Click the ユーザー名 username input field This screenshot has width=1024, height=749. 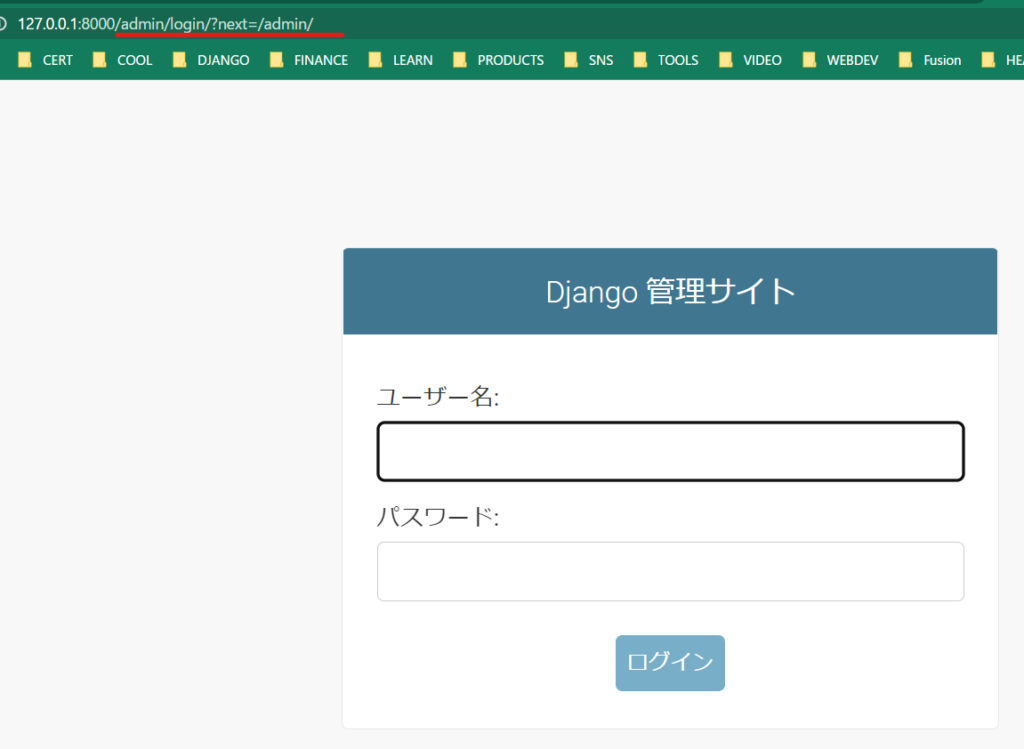(670, 451)
